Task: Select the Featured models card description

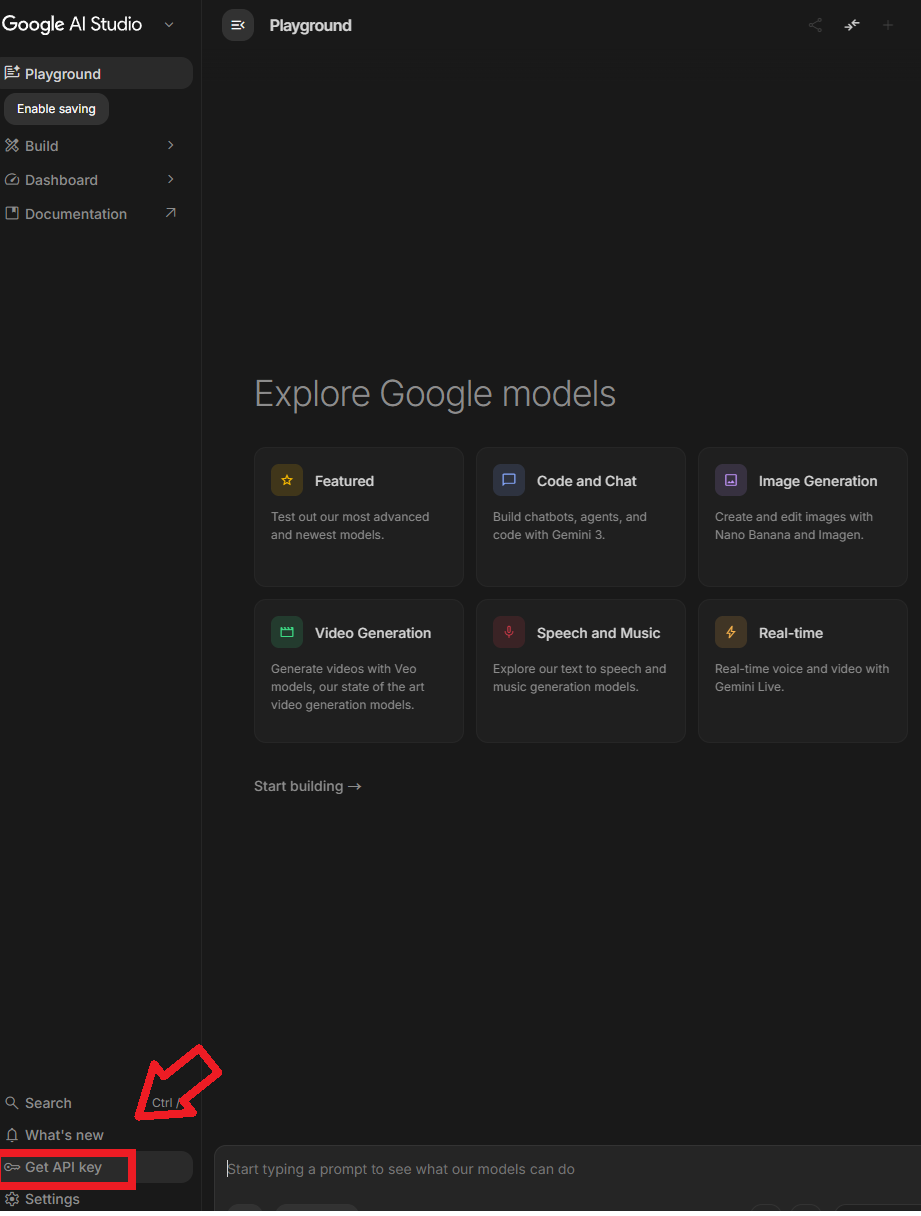Action: click(x=350, y=526)
